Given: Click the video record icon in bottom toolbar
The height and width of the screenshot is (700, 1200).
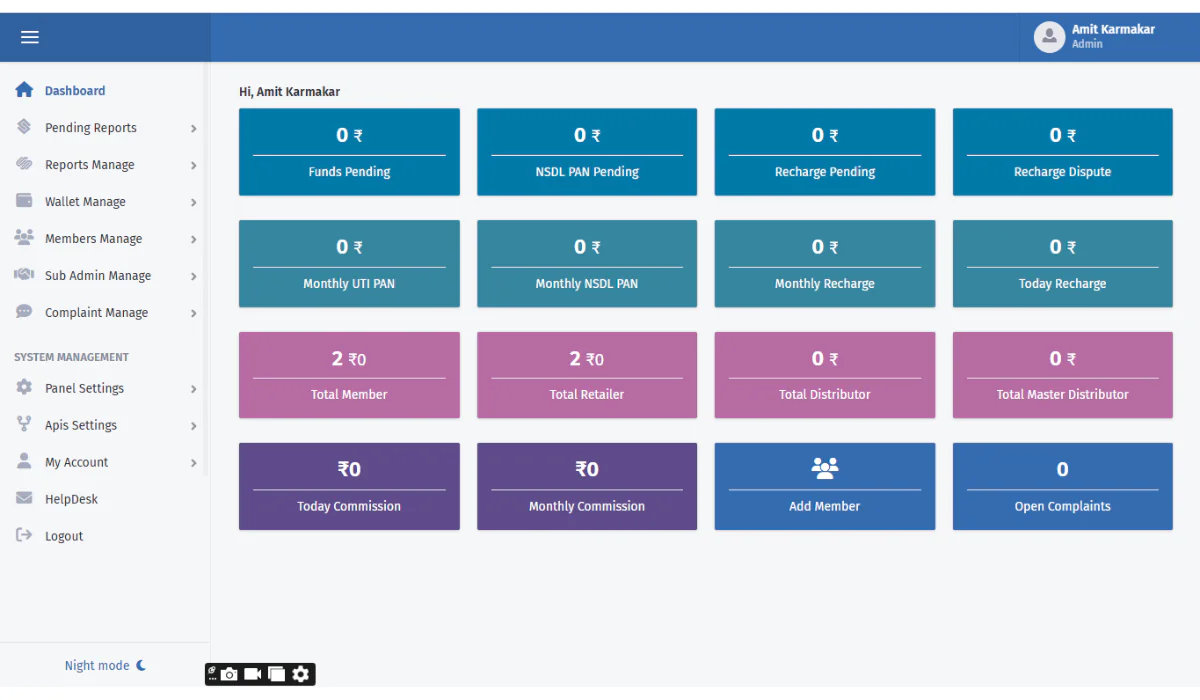Looking at the screenshot, I should tap(253, 674).
